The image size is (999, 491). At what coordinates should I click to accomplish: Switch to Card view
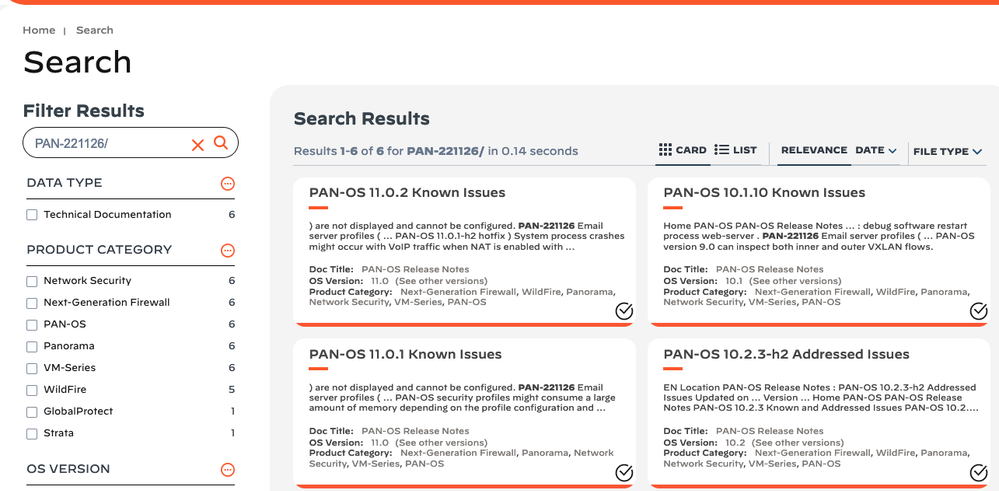(682, 150)
